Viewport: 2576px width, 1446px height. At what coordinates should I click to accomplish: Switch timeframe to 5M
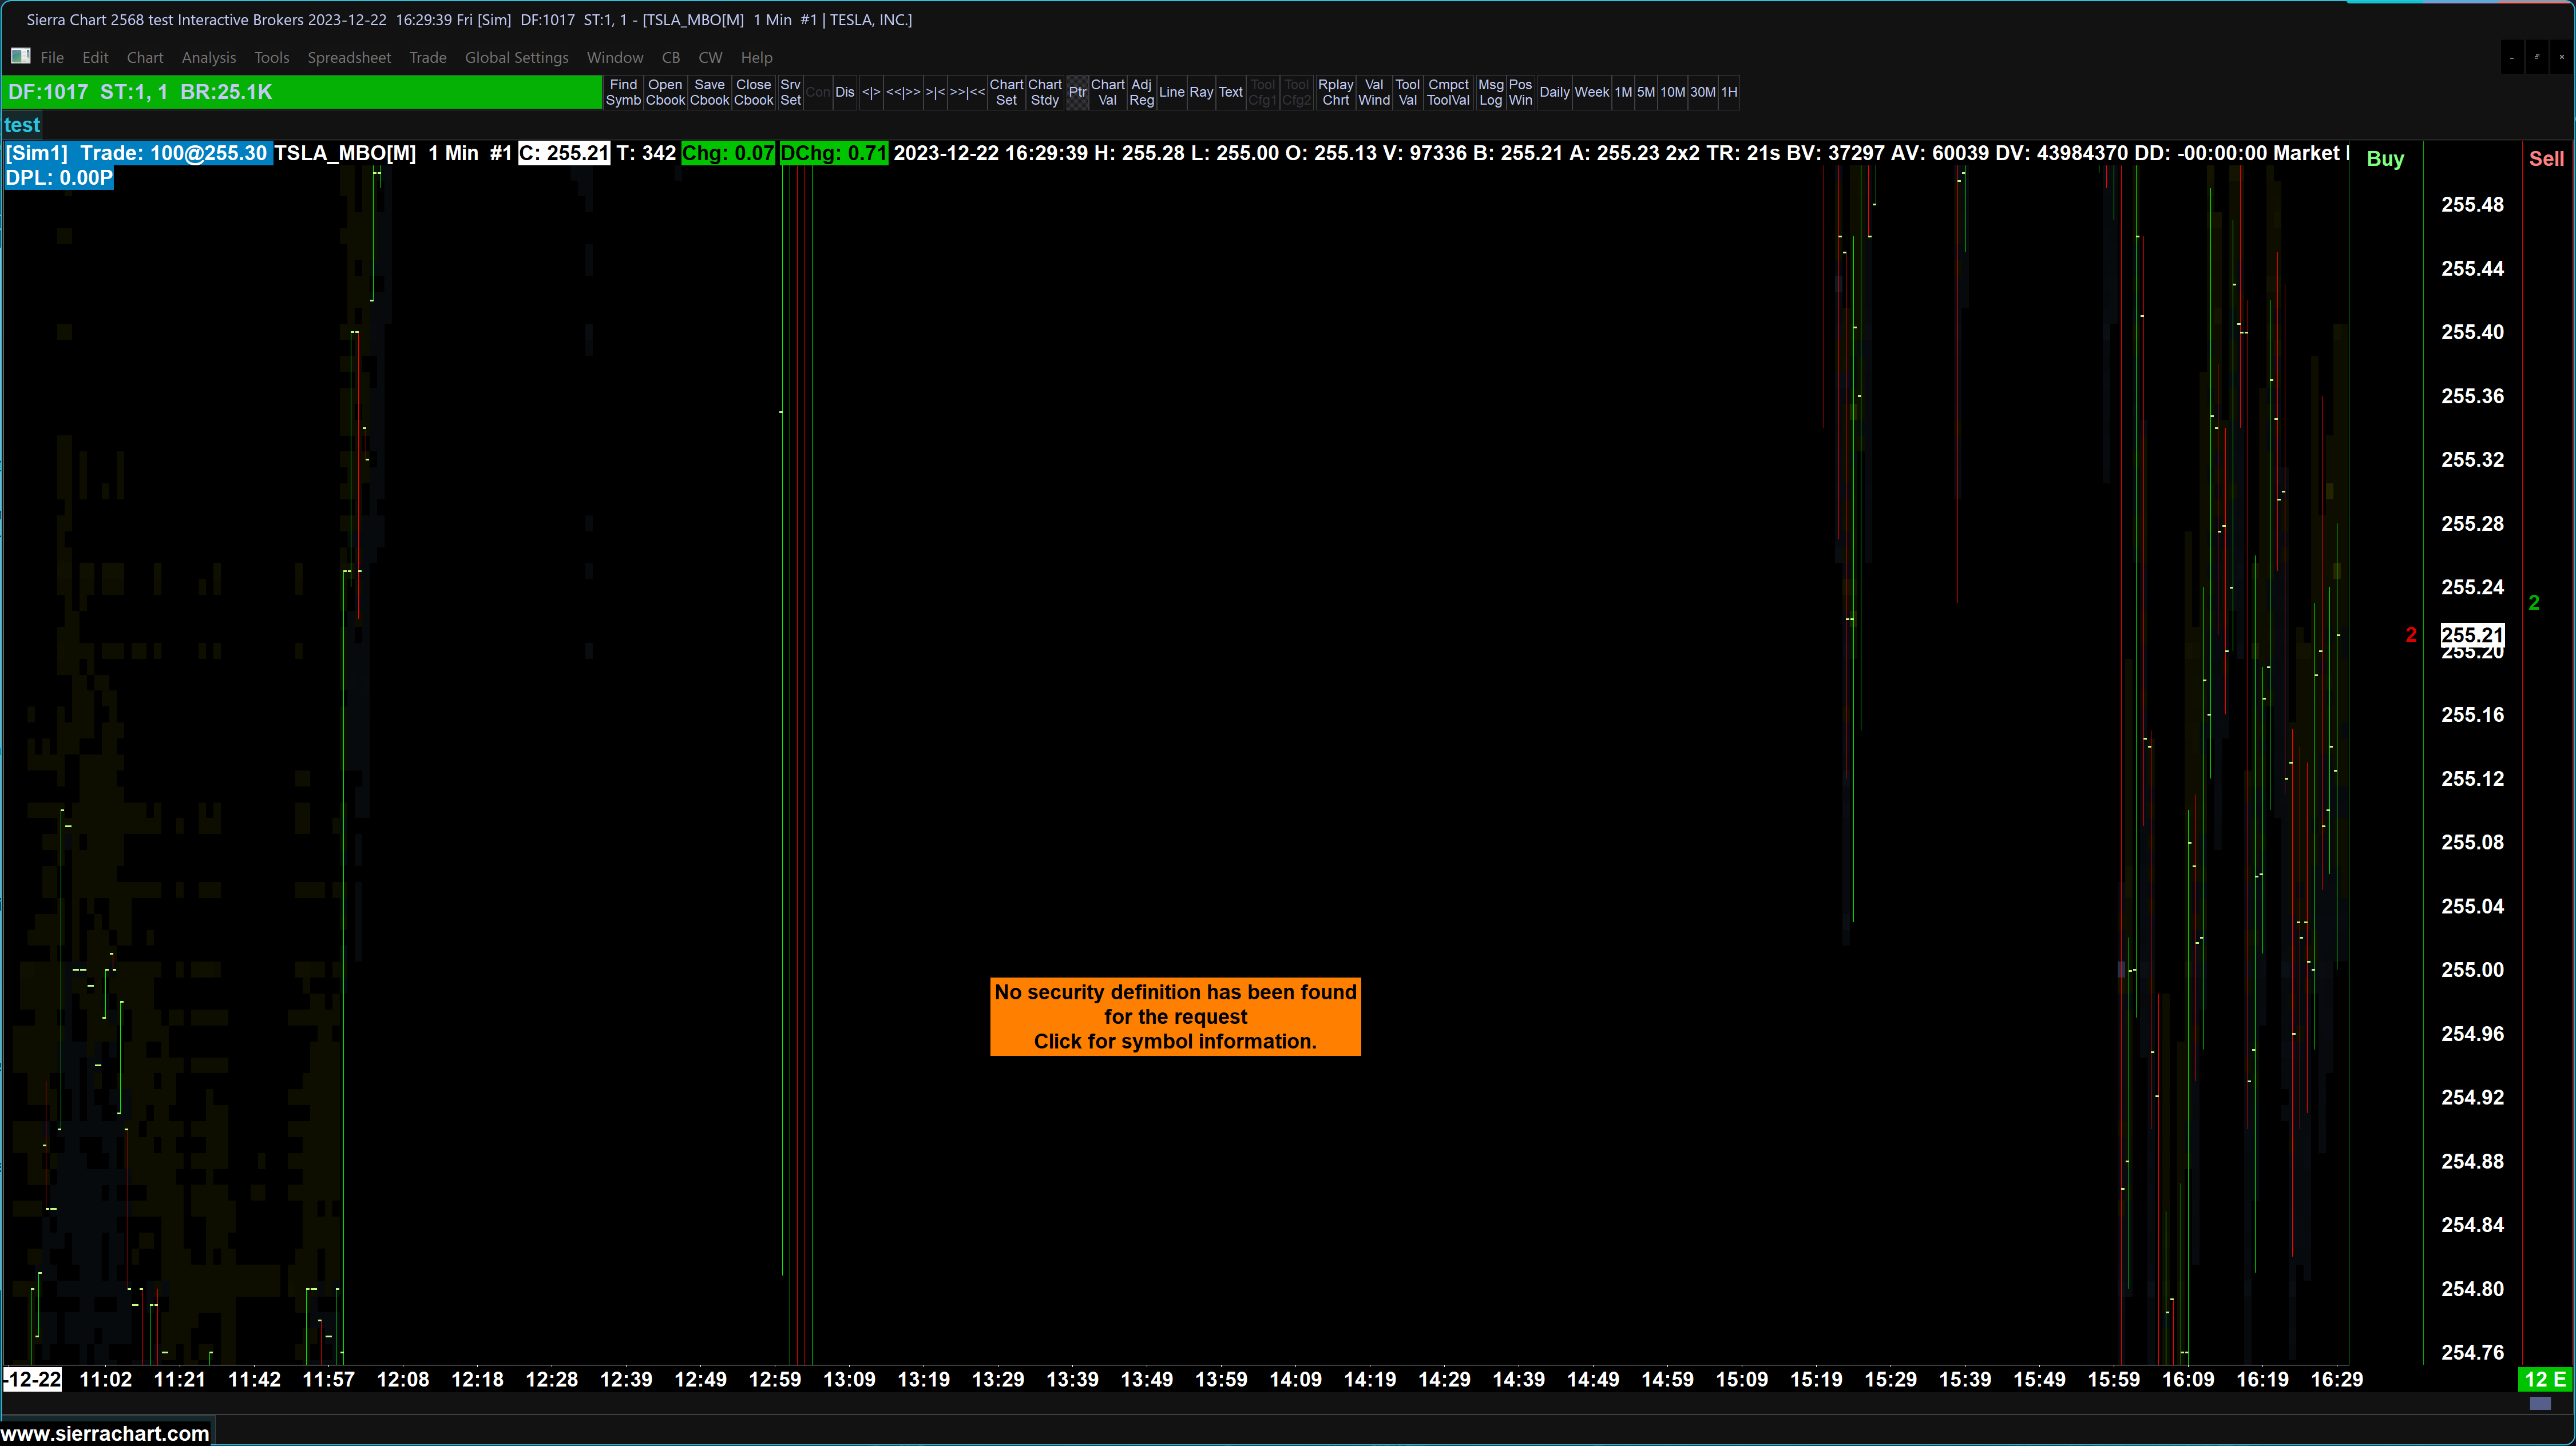(1646, 92)
